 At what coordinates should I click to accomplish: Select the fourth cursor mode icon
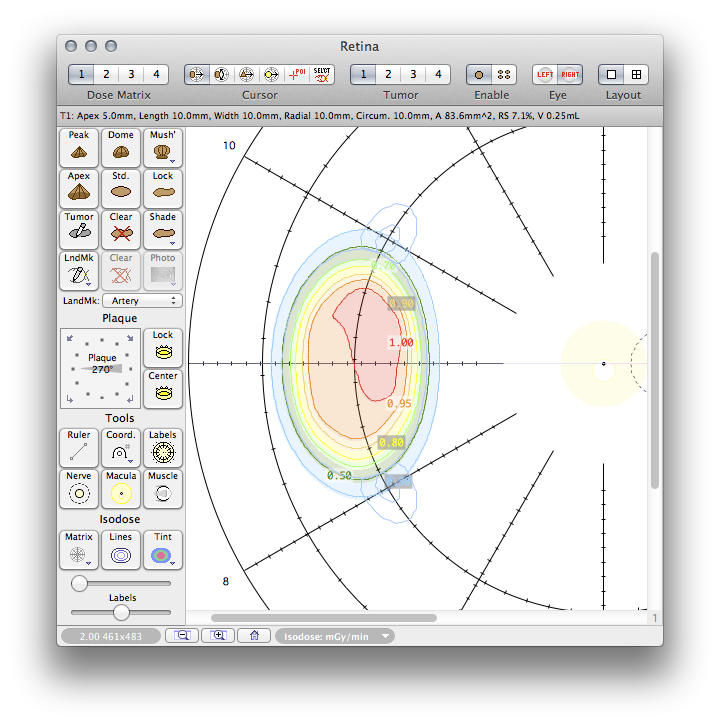pyautogui.click(x=271, y=74)
